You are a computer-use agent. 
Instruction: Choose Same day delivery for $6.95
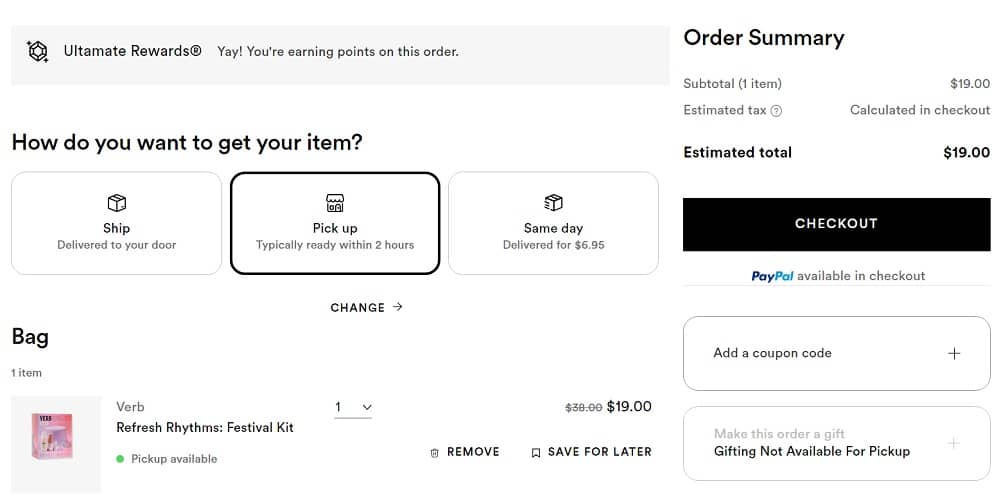point(553,223)
